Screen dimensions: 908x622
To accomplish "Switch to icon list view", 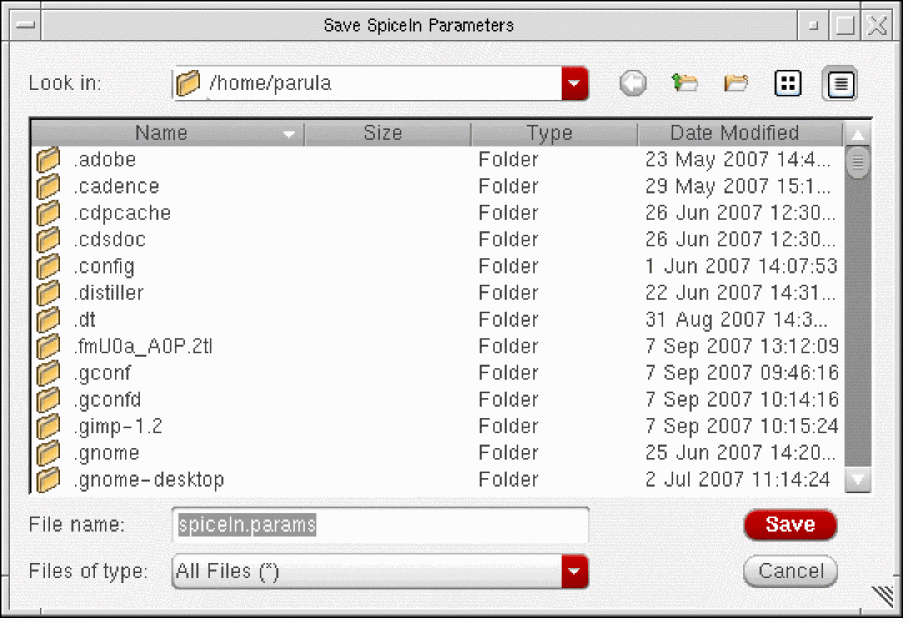I will (789, 84).
